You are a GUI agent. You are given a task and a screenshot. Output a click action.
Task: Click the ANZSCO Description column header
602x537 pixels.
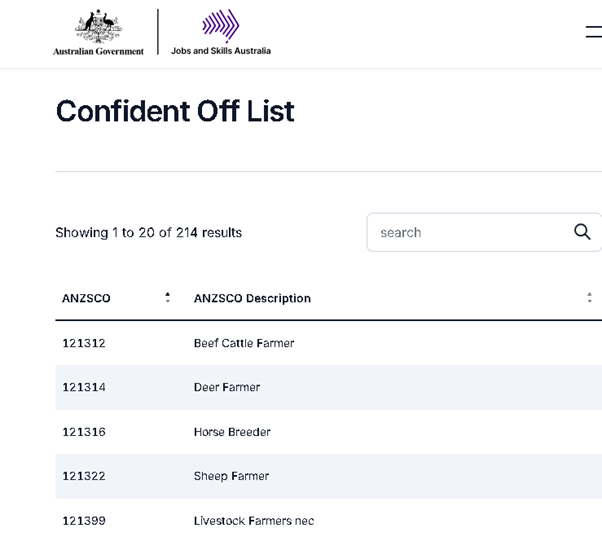[252, 298]
